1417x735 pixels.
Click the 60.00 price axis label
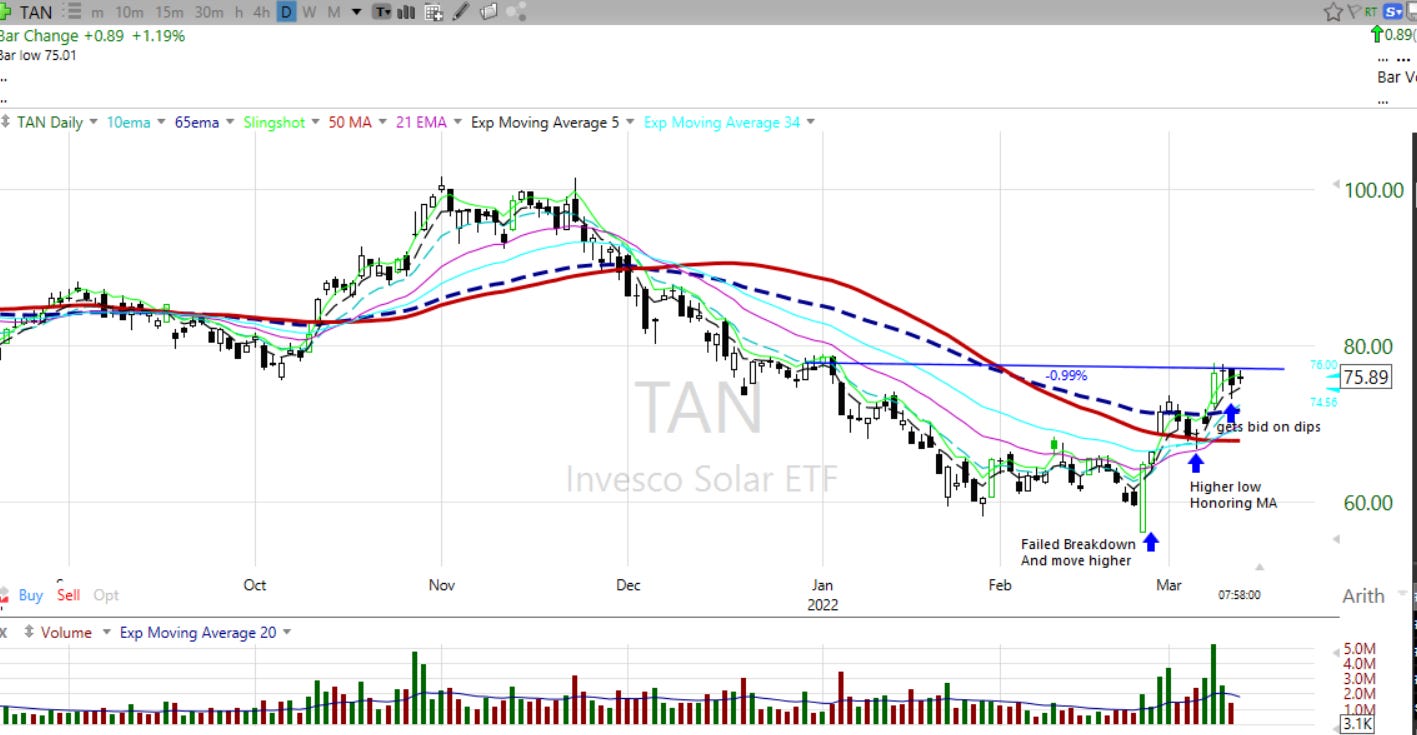[x=1367, y=502]
